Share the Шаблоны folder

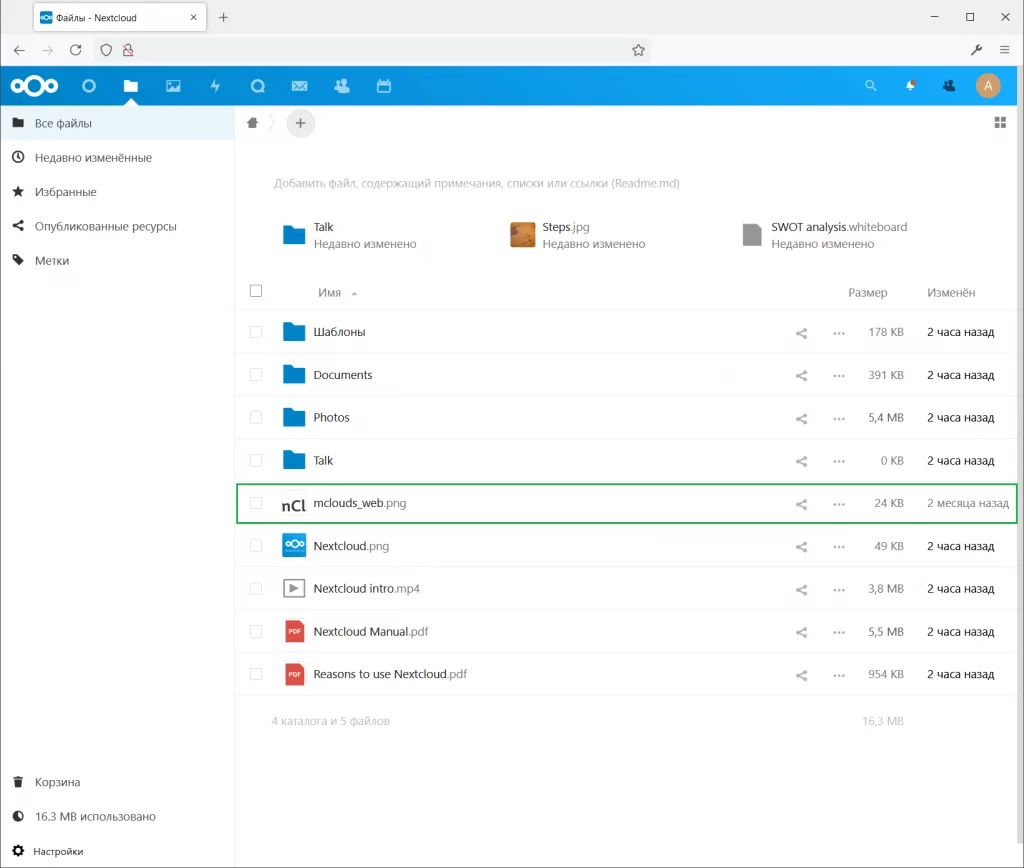(x=801, y=333)
